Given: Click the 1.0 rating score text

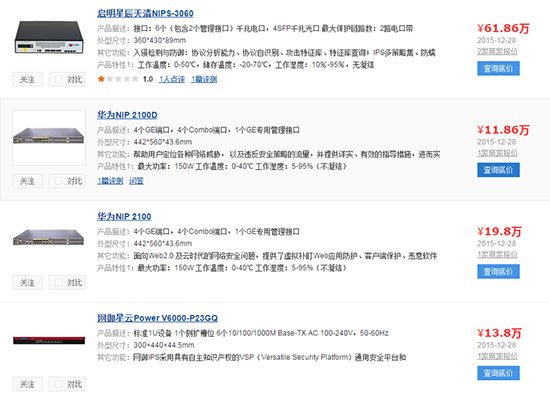Looking at the screenshot, I should (148, 79).
